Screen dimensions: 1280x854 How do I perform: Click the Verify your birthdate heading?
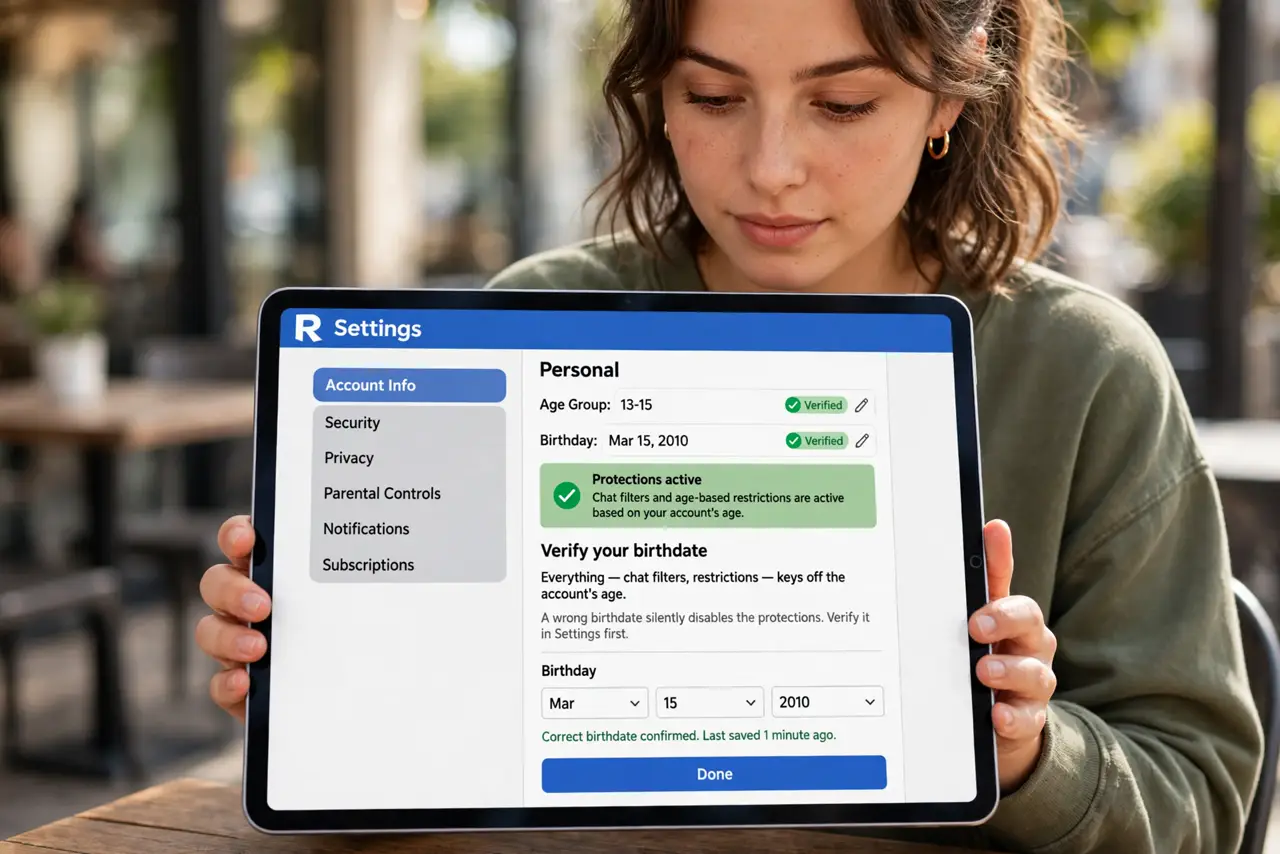[624, 550]
